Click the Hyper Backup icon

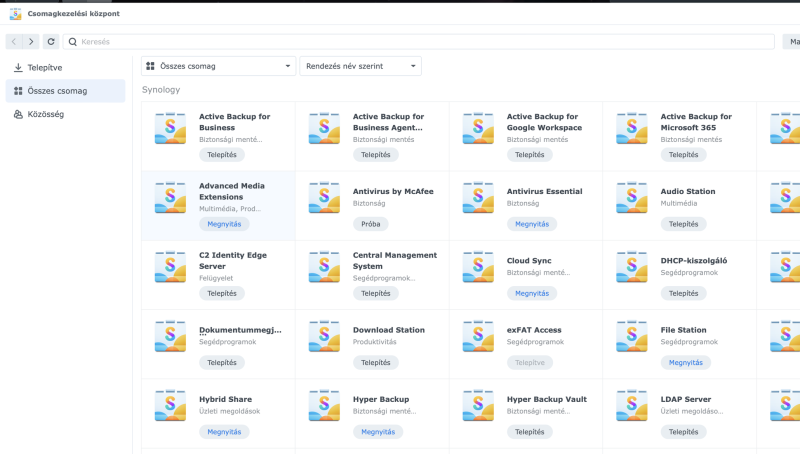tap(324, 406)
